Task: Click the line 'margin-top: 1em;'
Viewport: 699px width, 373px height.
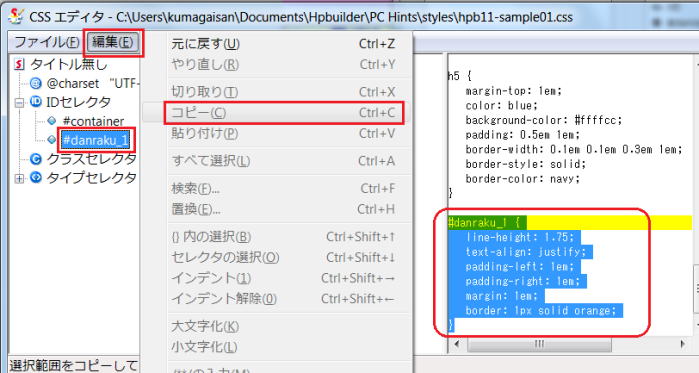Action: click(x=514, y=91)
